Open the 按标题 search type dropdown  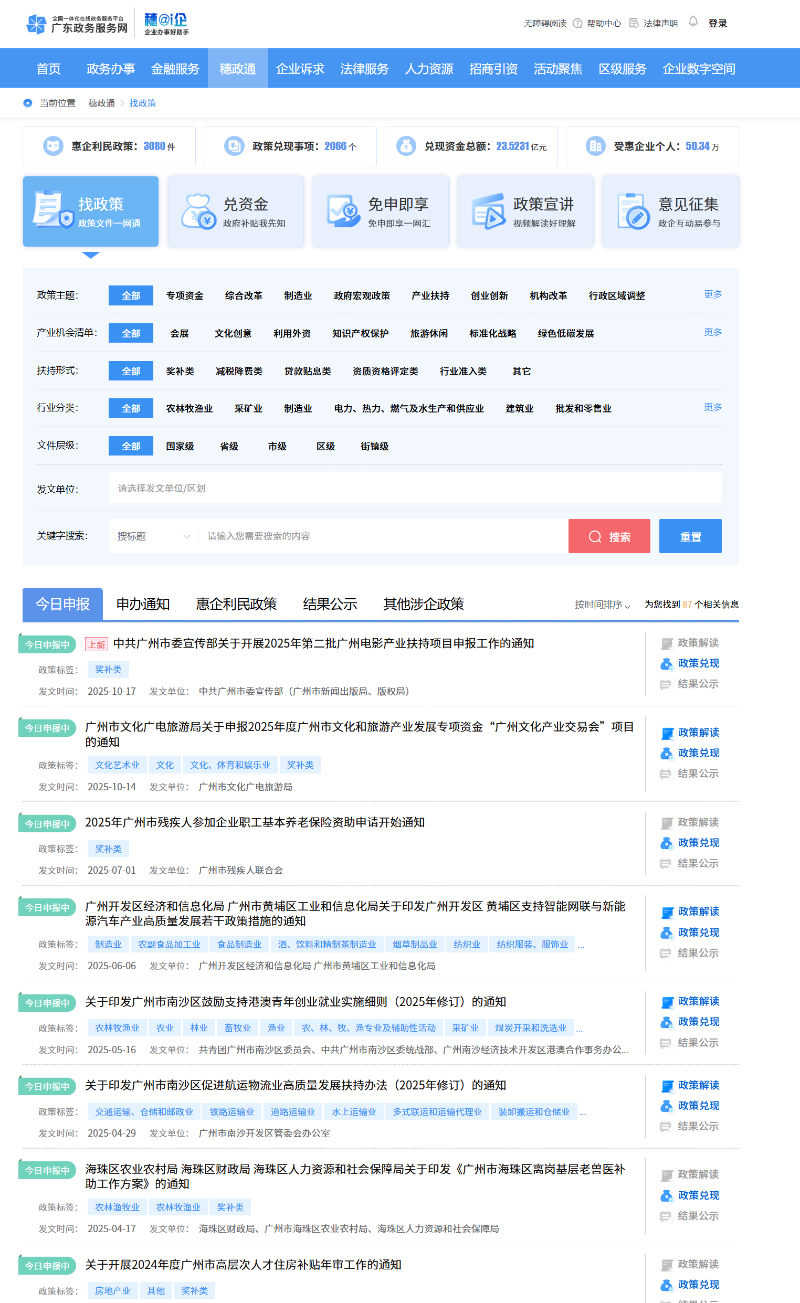[153, 536]
